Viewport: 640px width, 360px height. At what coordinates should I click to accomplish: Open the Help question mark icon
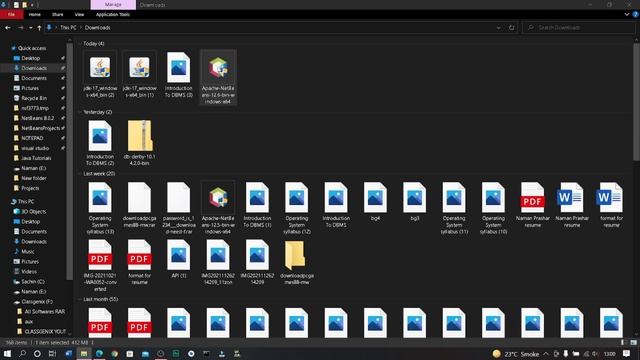(636, 14)
